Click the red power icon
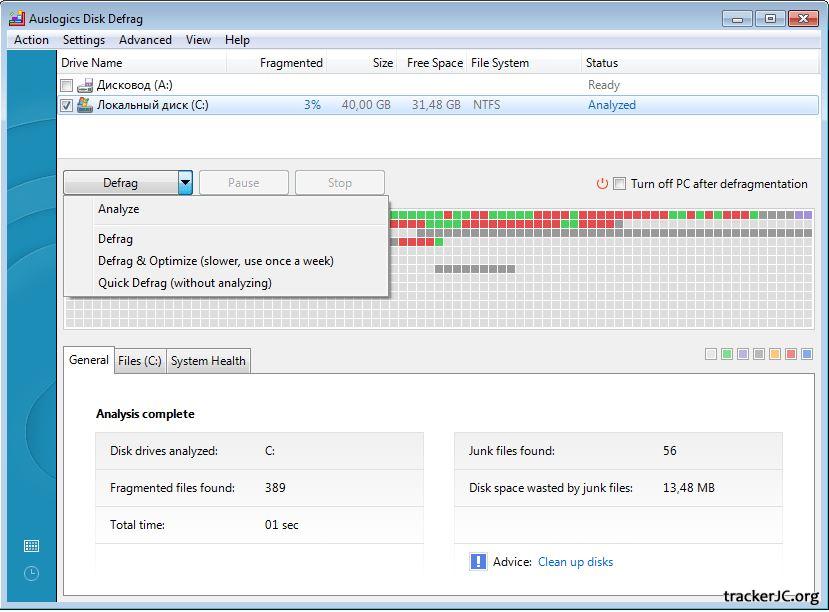This screenshot has width=829, height=612. coord(602,184)
